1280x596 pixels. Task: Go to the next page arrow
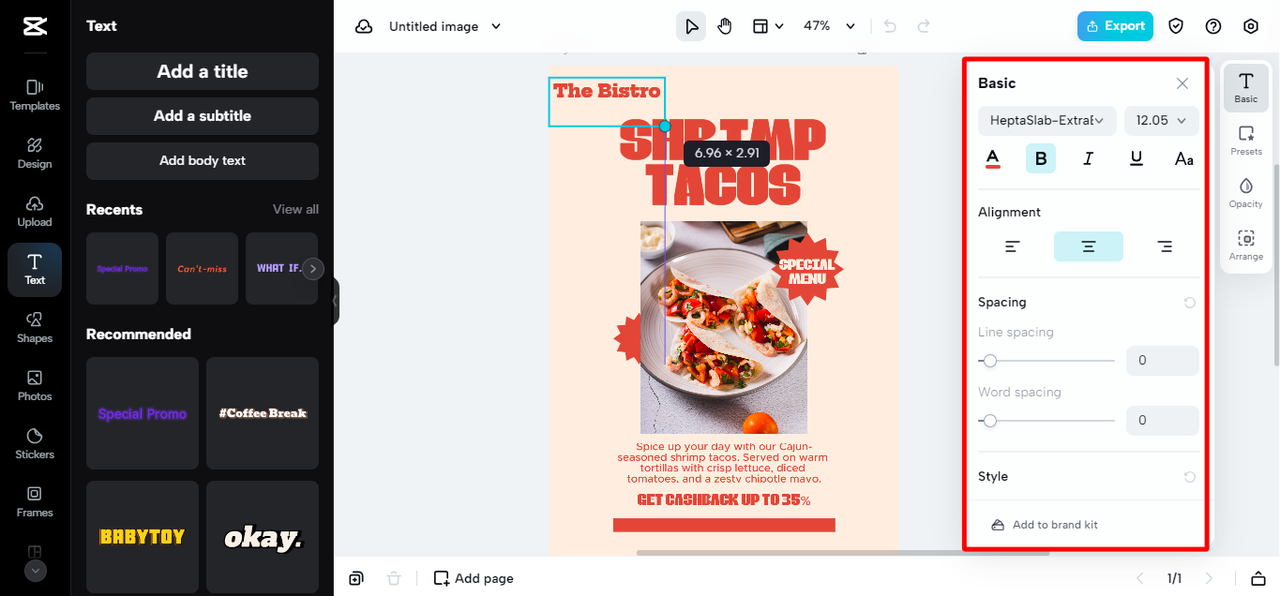[x=1209, y=578]
